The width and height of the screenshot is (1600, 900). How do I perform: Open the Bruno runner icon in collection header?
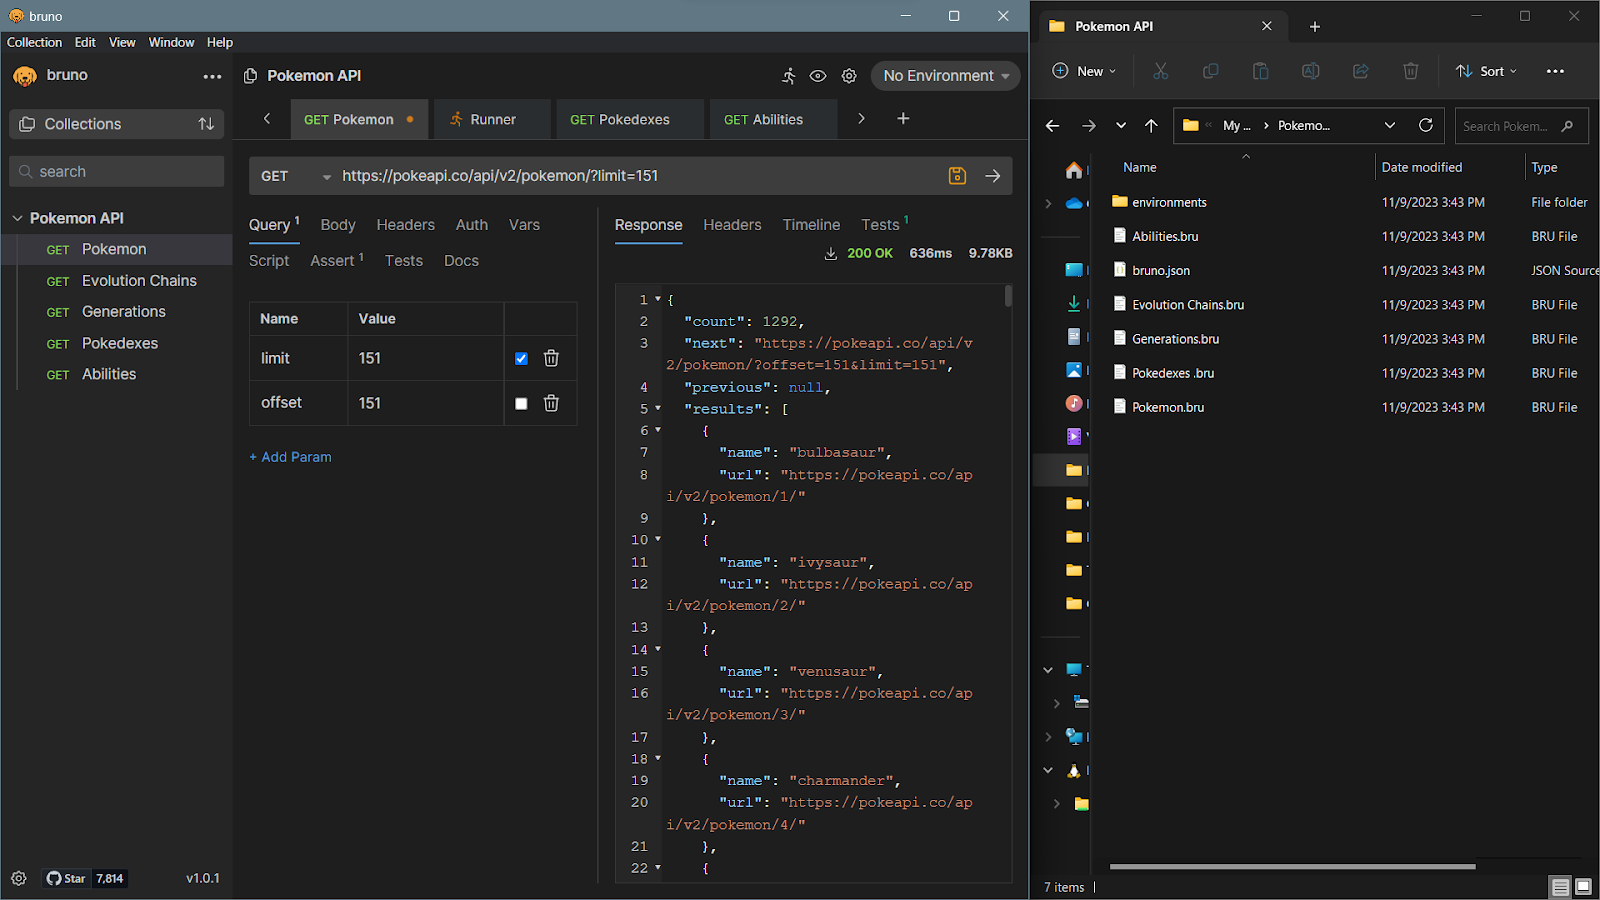pyautogui.click(x=789, y=76)
